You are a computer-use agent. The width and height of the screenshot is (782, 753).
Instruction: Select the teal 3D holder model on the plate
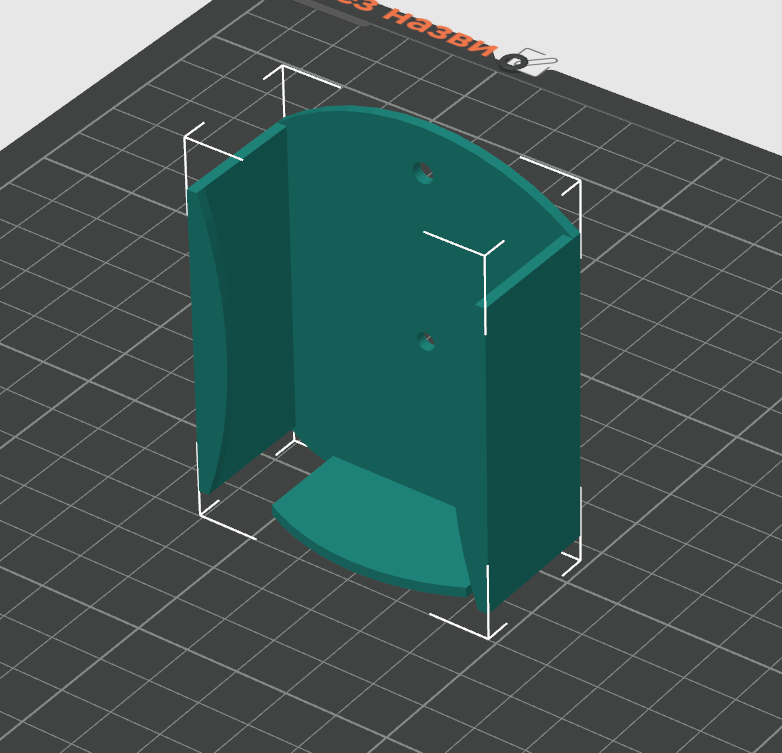(384, 357)
